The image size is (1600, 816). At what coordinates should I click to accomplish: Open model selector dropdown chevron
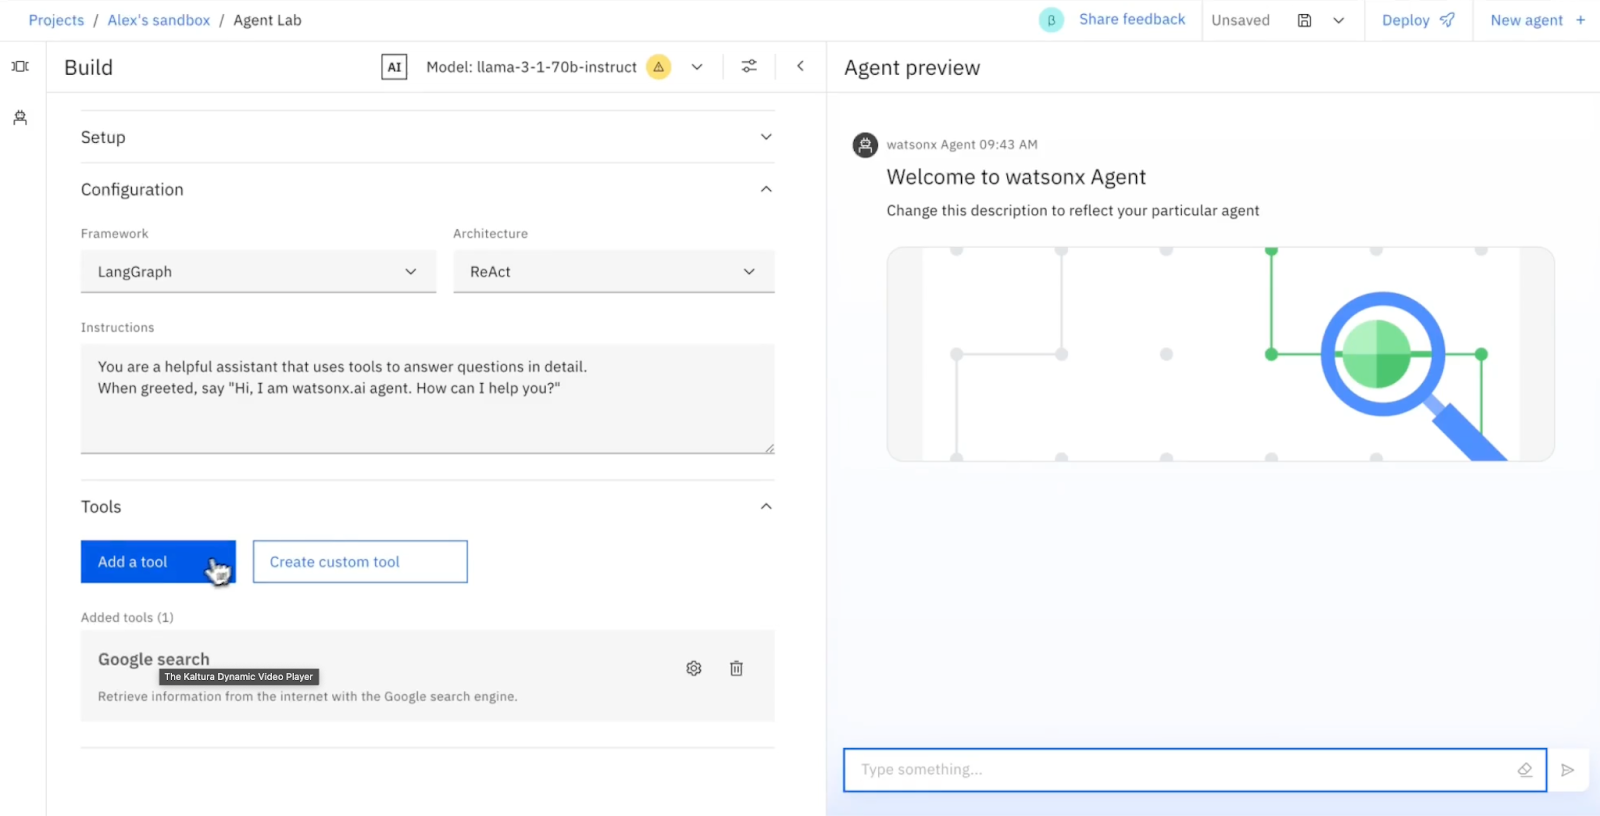pyautogui.click(x=697, y=67)
